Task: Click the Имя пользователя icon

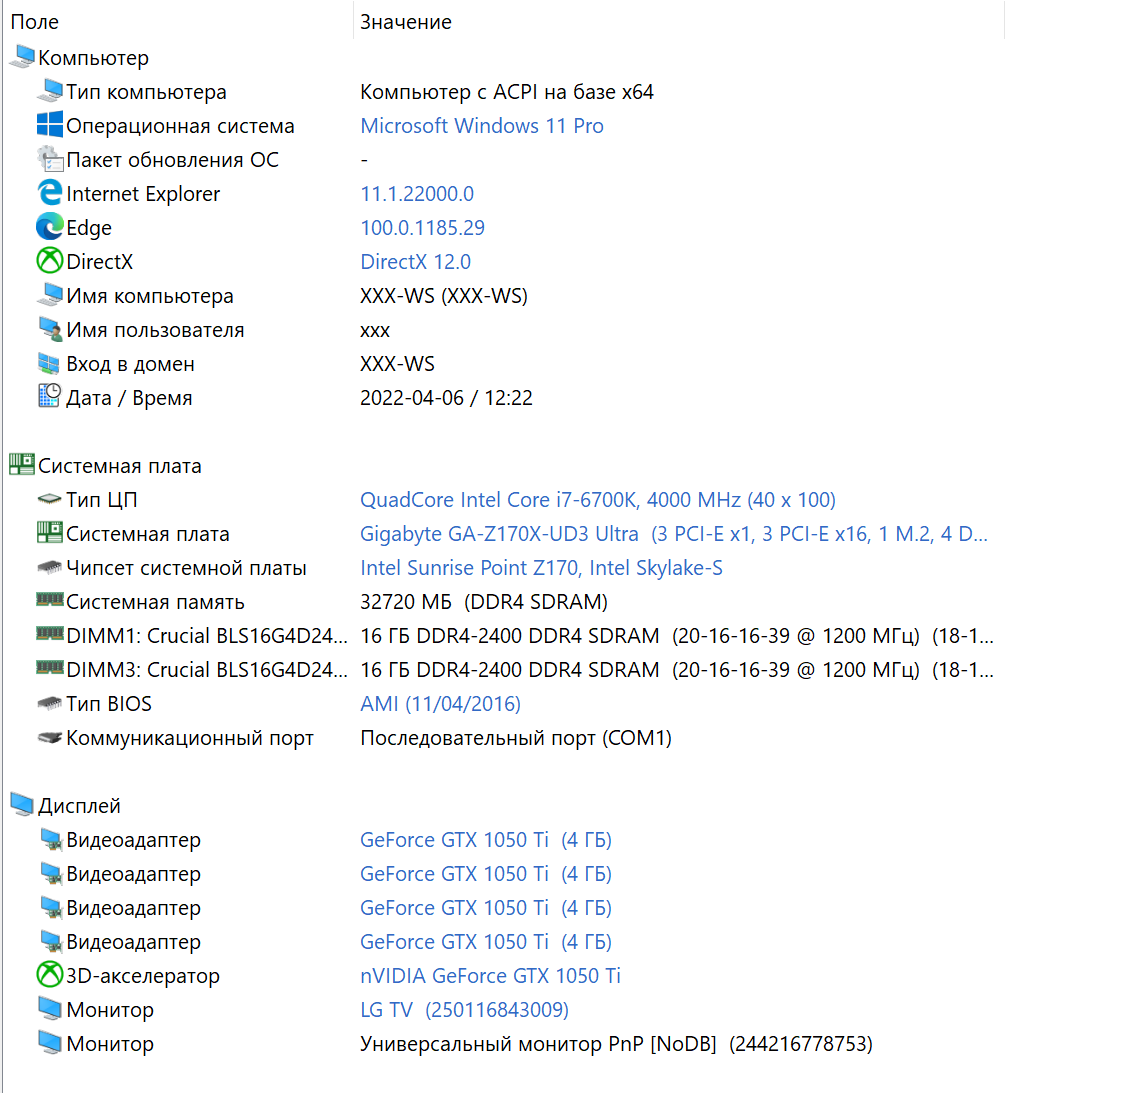Action: 50,329
